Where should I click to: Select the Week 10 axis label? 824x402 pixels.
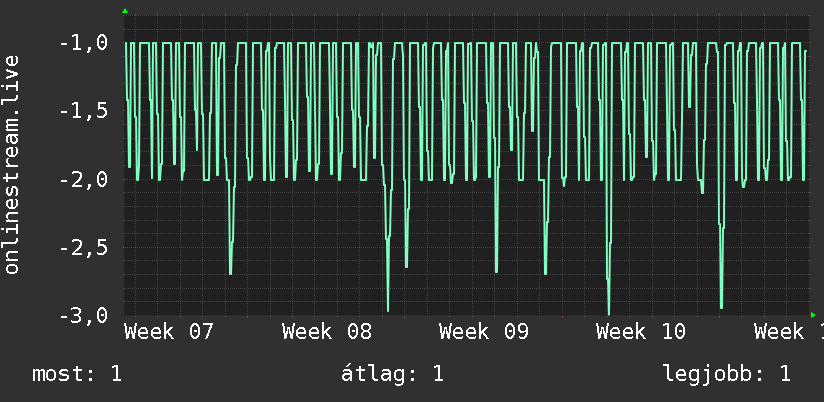(641, 332)
